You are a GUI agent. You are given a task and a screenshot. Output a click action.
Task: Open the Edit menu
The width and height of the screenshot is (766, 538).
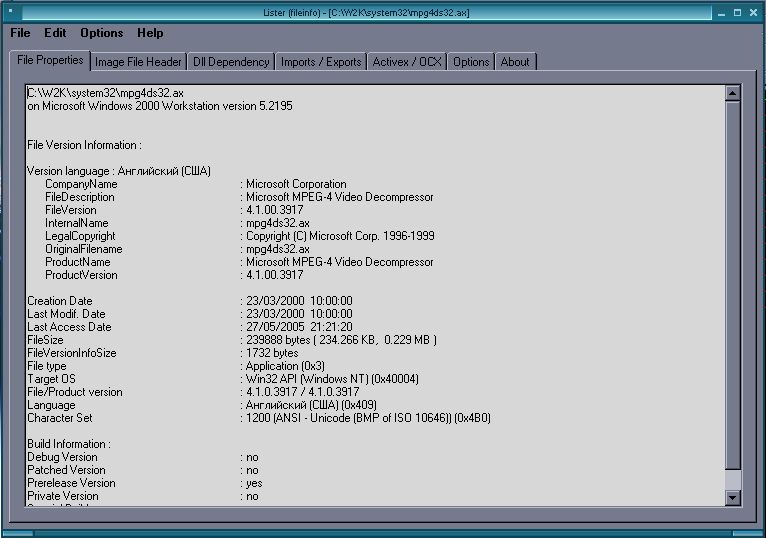(55, 33)
